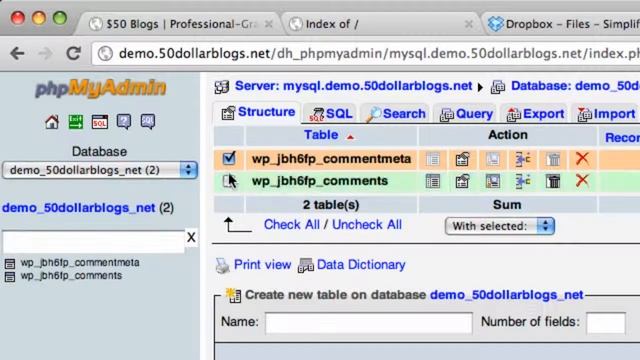Check the wp_jbh6fp_comments checkbox
This screenshot has height=360, width=640.
pyautogui.click(x=228, y=181)
